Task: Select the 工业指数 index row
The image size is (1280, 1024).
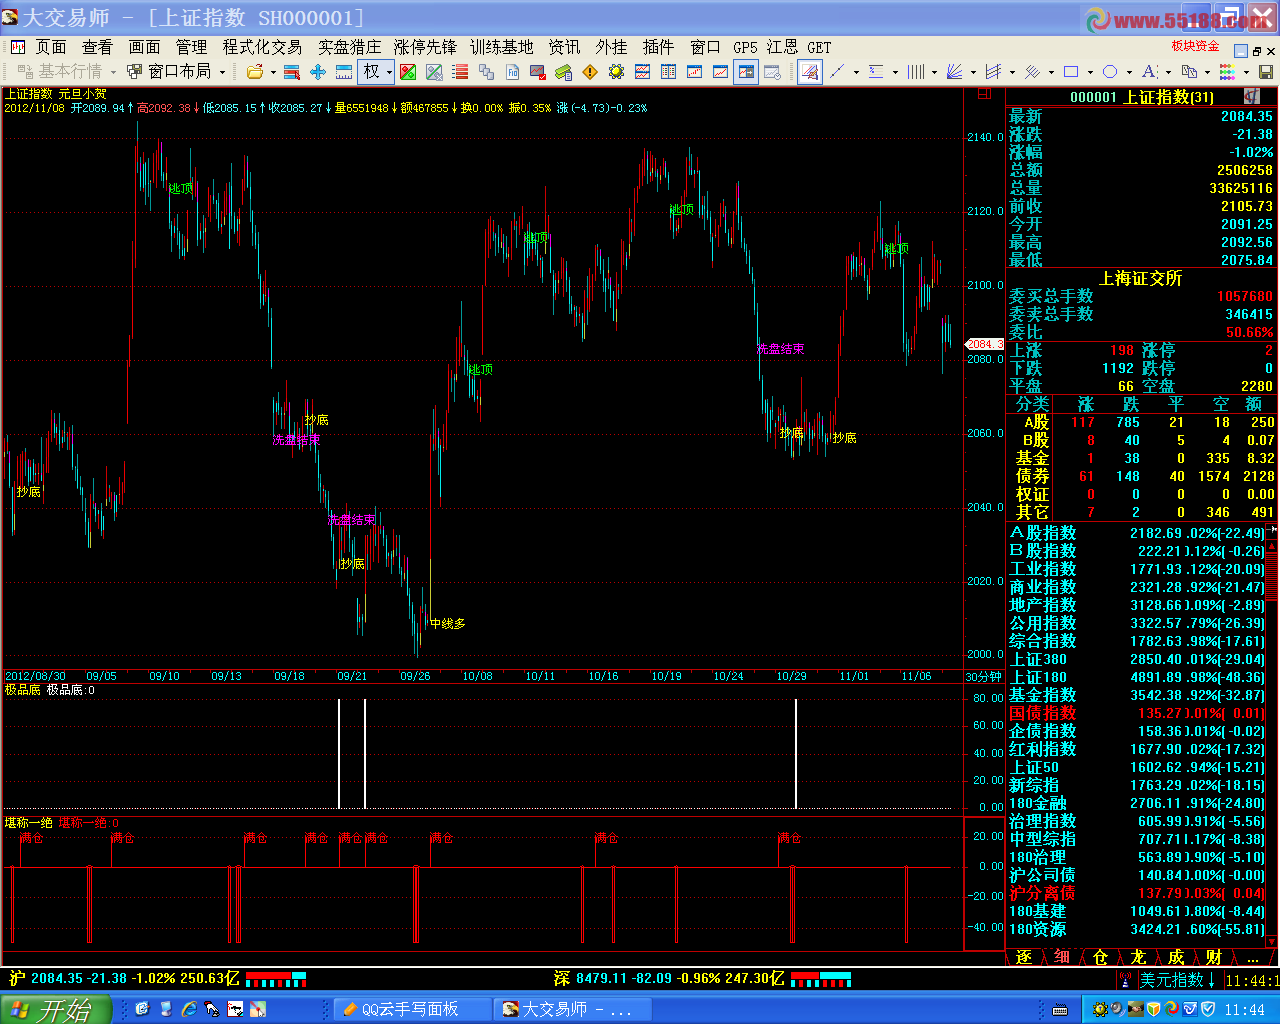Action: [x=1136, y=569]
